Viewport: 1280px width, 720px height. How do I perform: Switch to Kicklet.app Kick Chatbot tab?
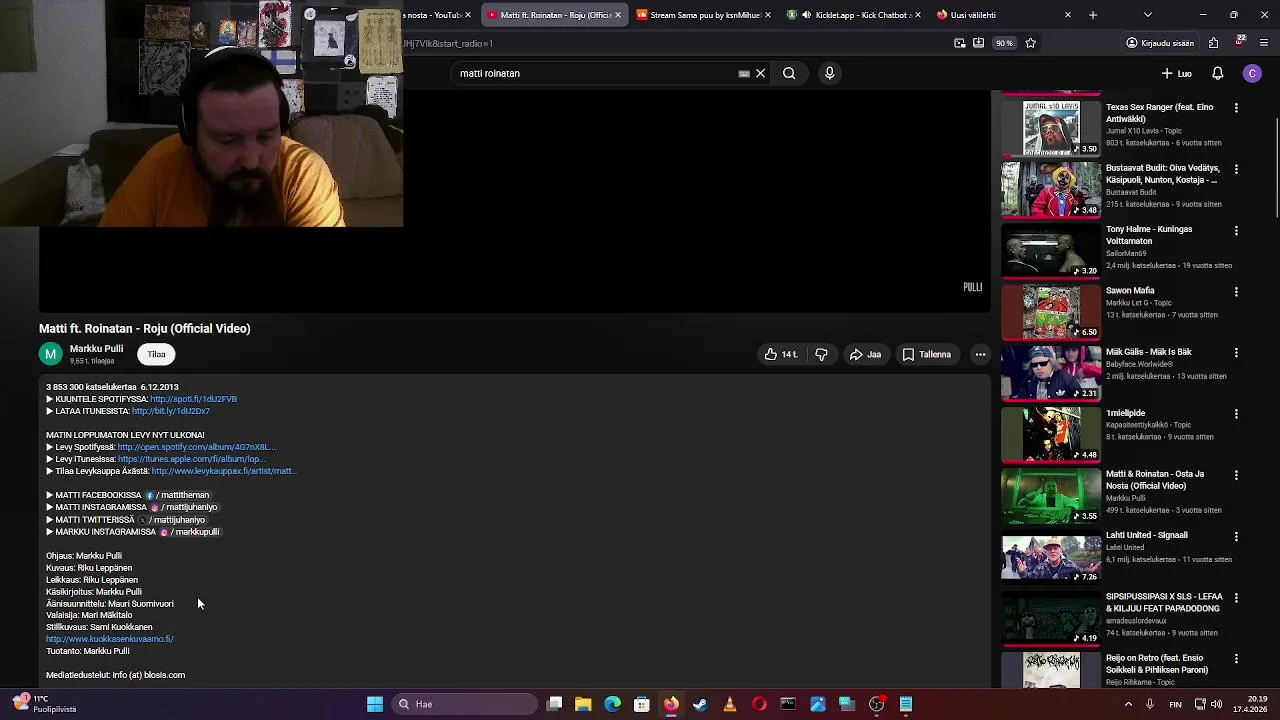(x=855, y=15)
